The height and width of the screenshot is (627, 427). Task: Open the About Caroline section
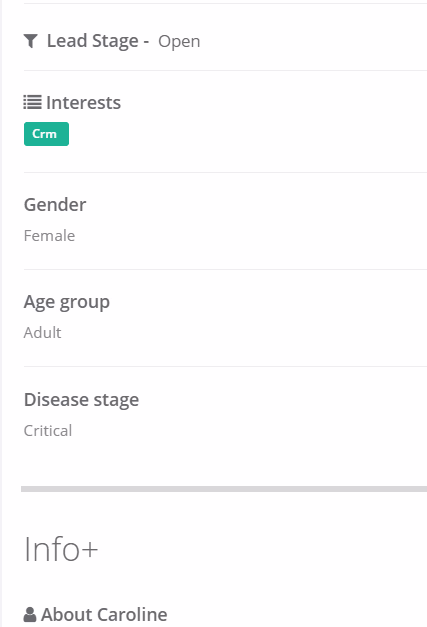click(x=104, y=615)
